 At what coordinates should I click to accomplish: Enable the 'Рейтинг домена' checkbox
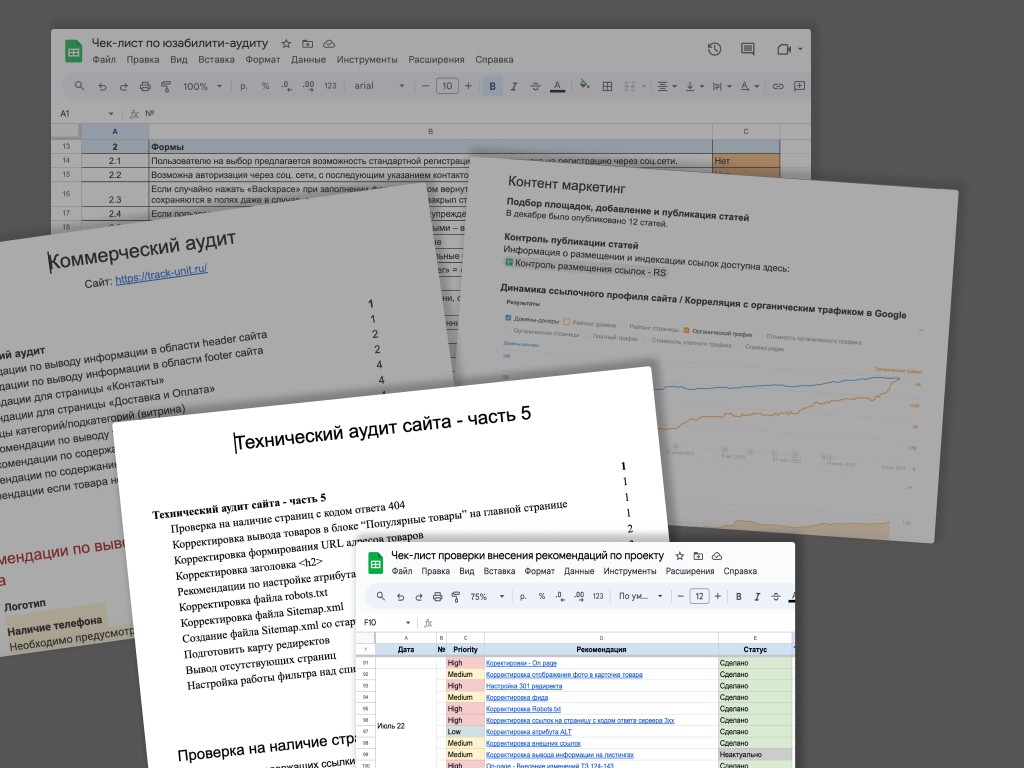tap(566, 322)
